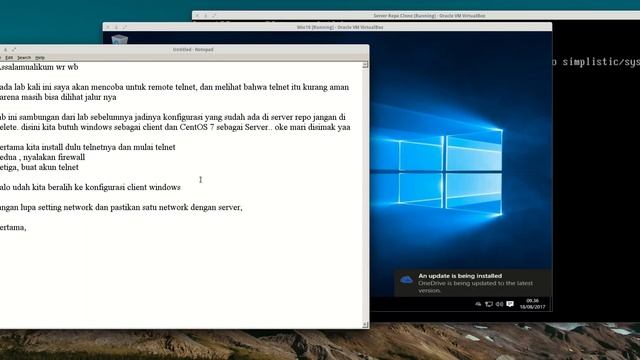Screen dimensions: 640x360
Task: Click the line 'jangan lupa setting network'
Action: [121, 207]
